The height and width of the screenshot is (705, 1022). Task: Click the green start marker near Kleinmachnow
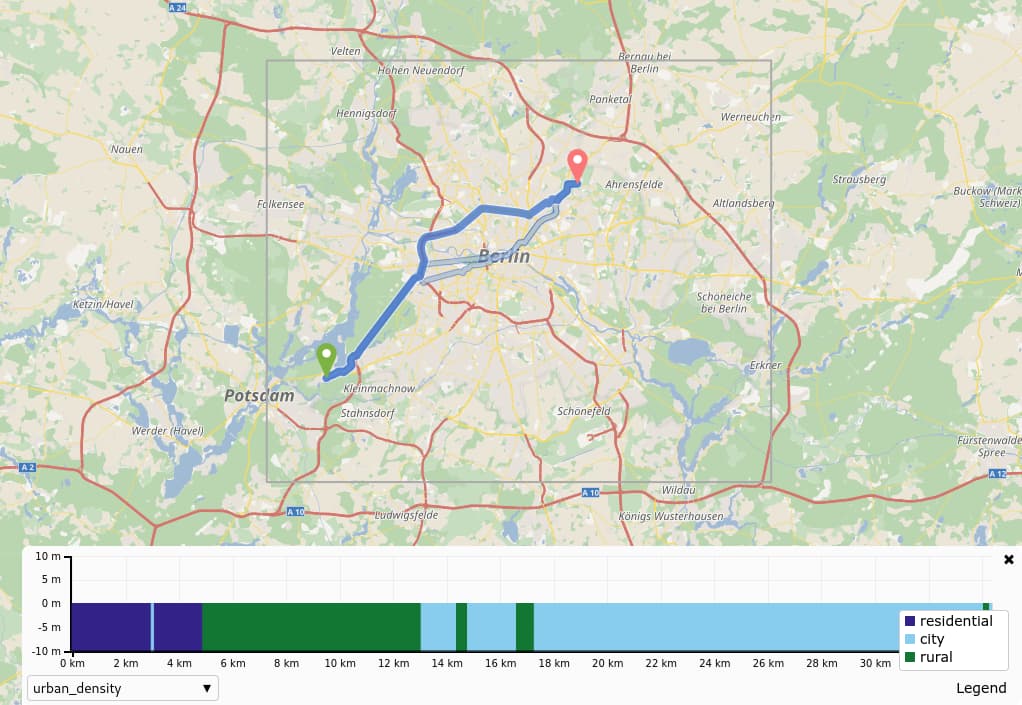coord(325,358)
